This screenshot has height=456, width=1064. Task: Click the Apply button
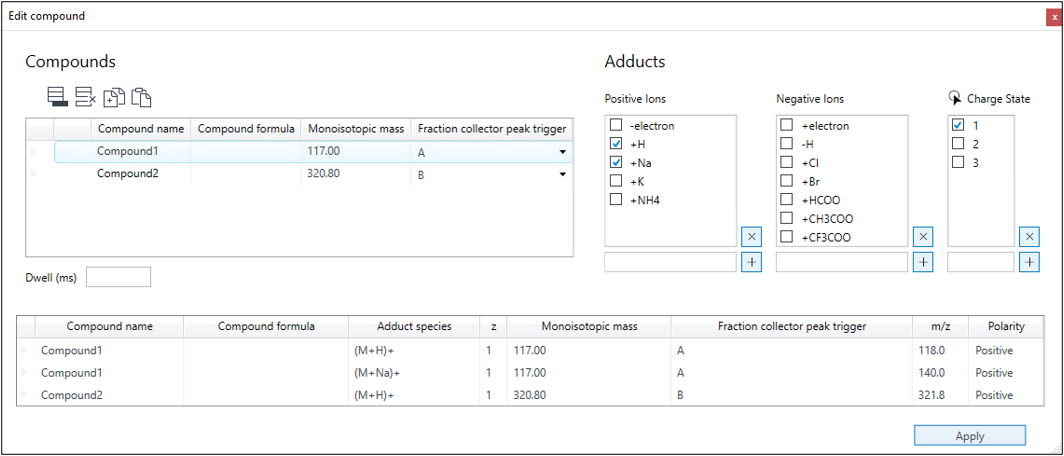[970, 436]
